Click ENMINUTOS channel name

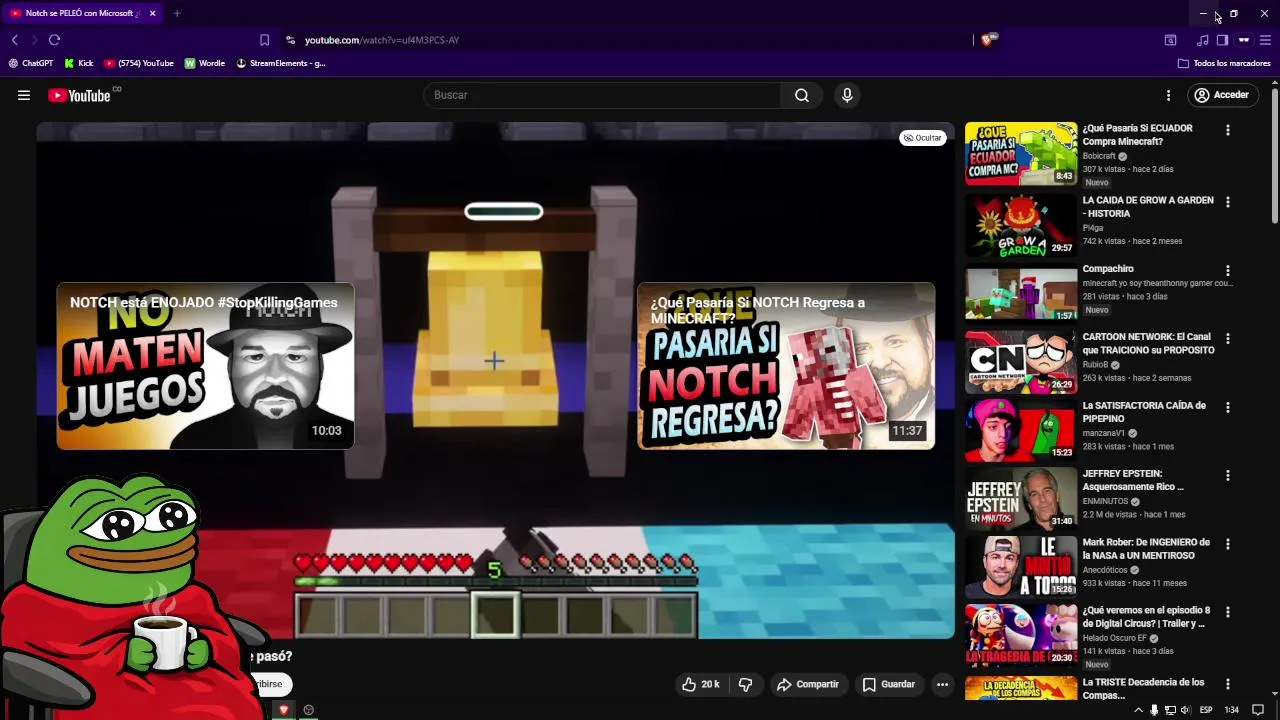[x=1105, y=501]
